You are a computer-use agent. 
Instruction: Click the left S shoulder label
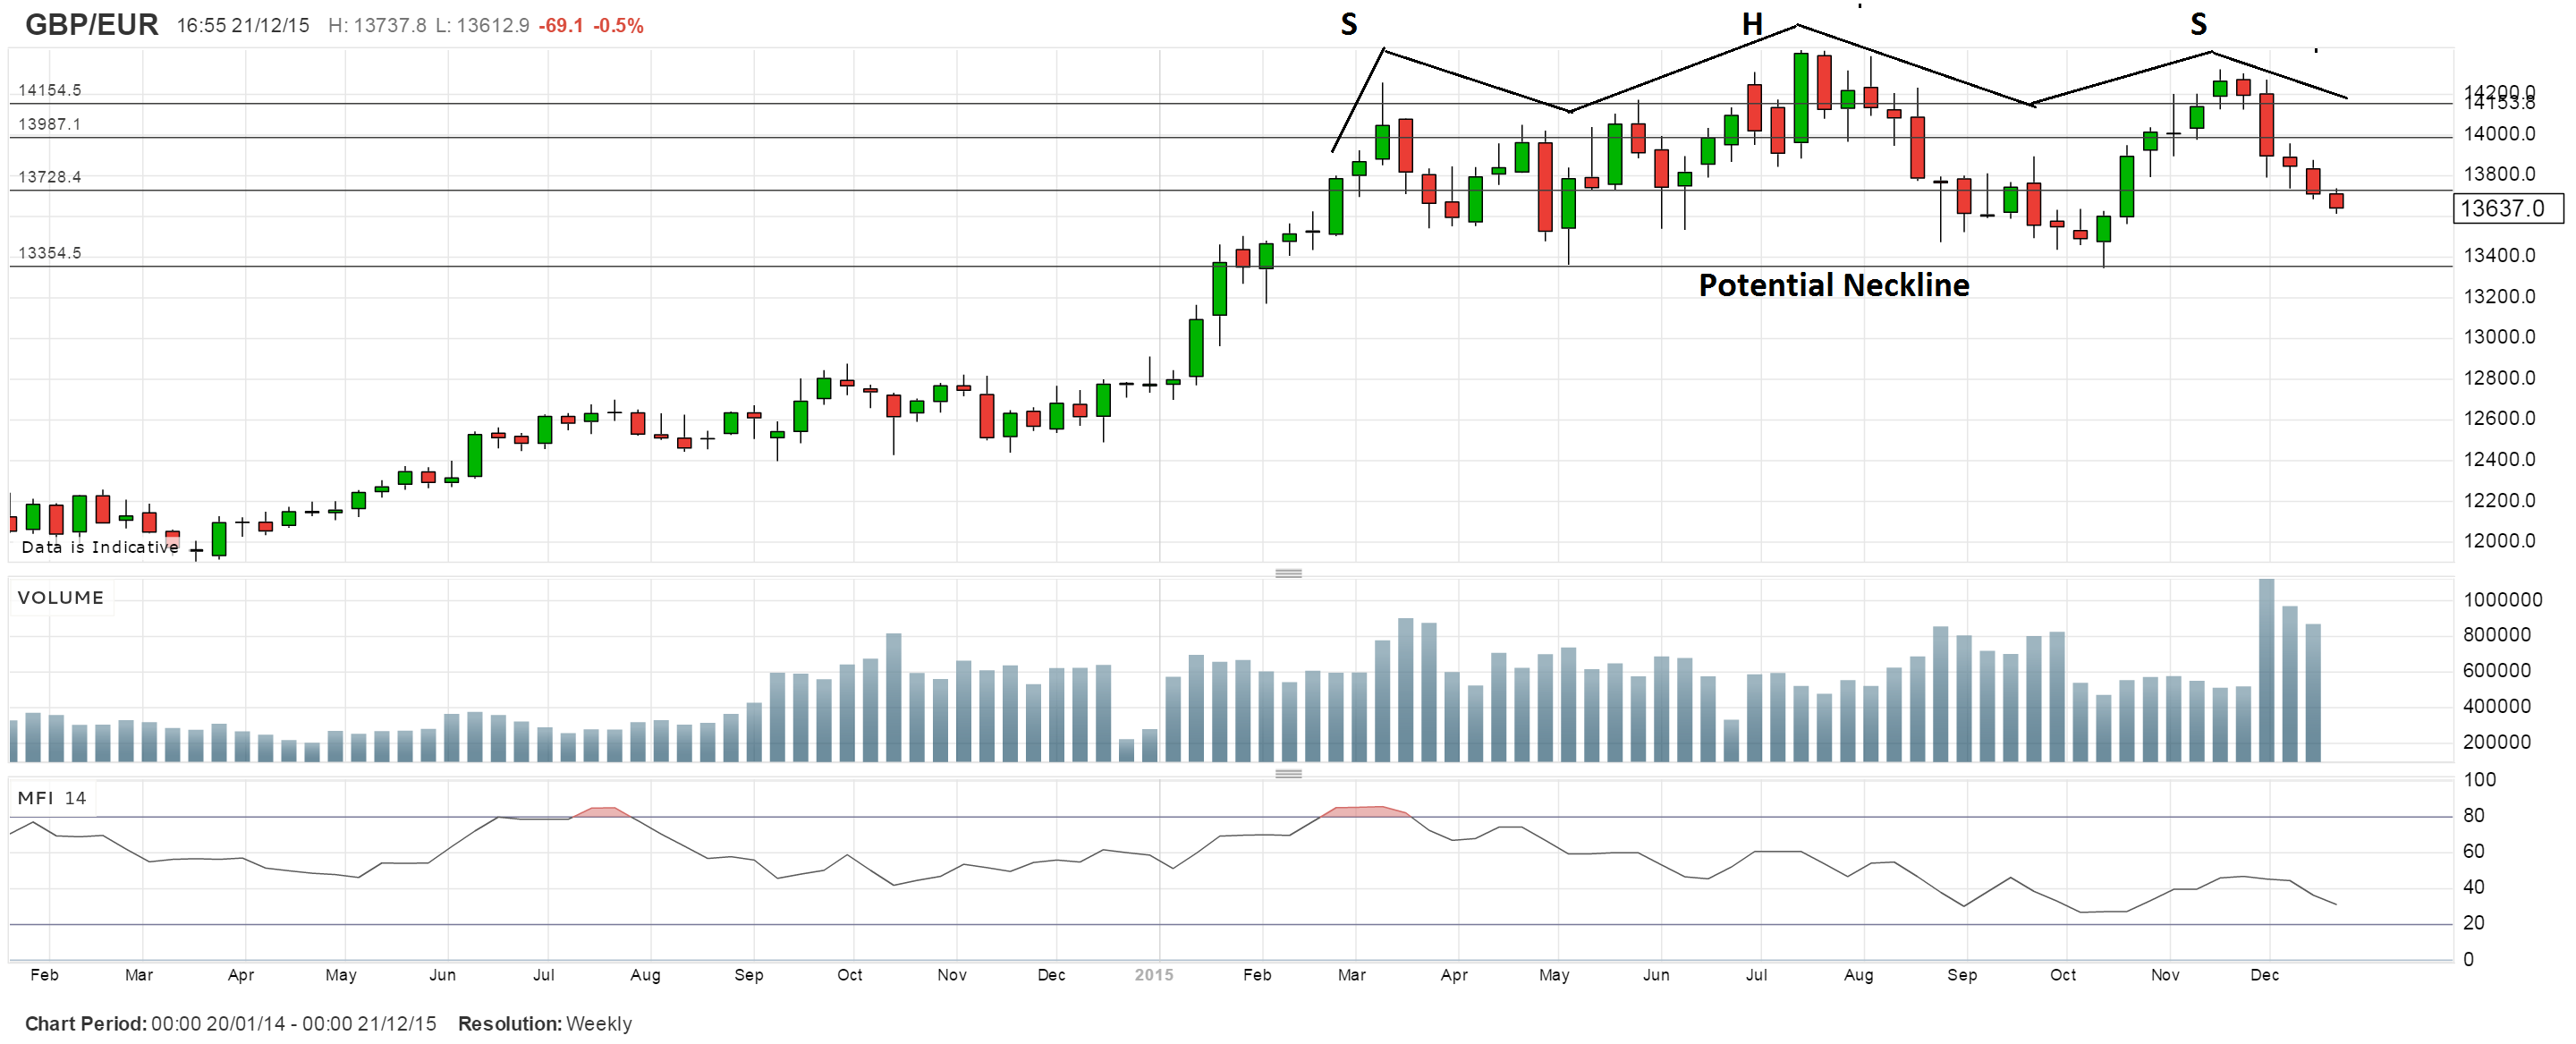click(1348, 24)
